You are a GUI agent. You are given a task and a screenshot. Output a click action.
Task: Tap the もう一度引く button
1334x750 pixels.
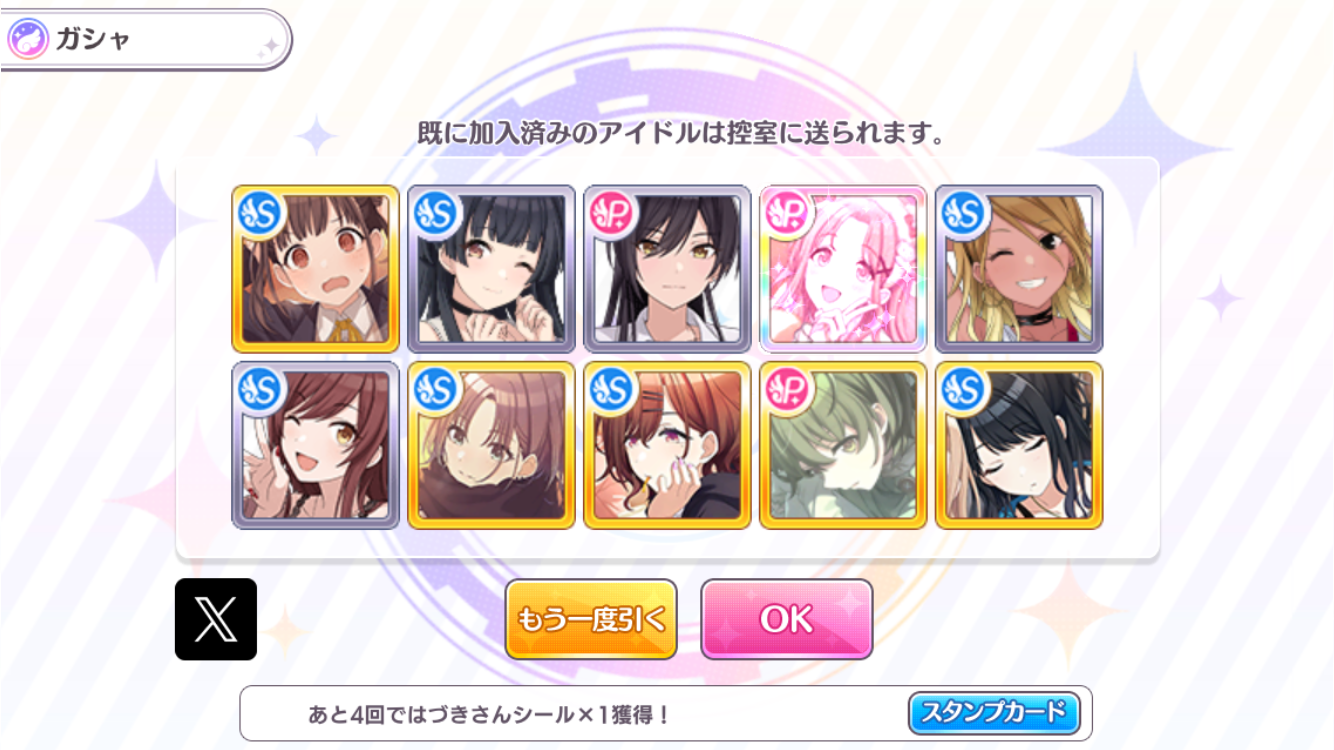(x=591, y=619)
